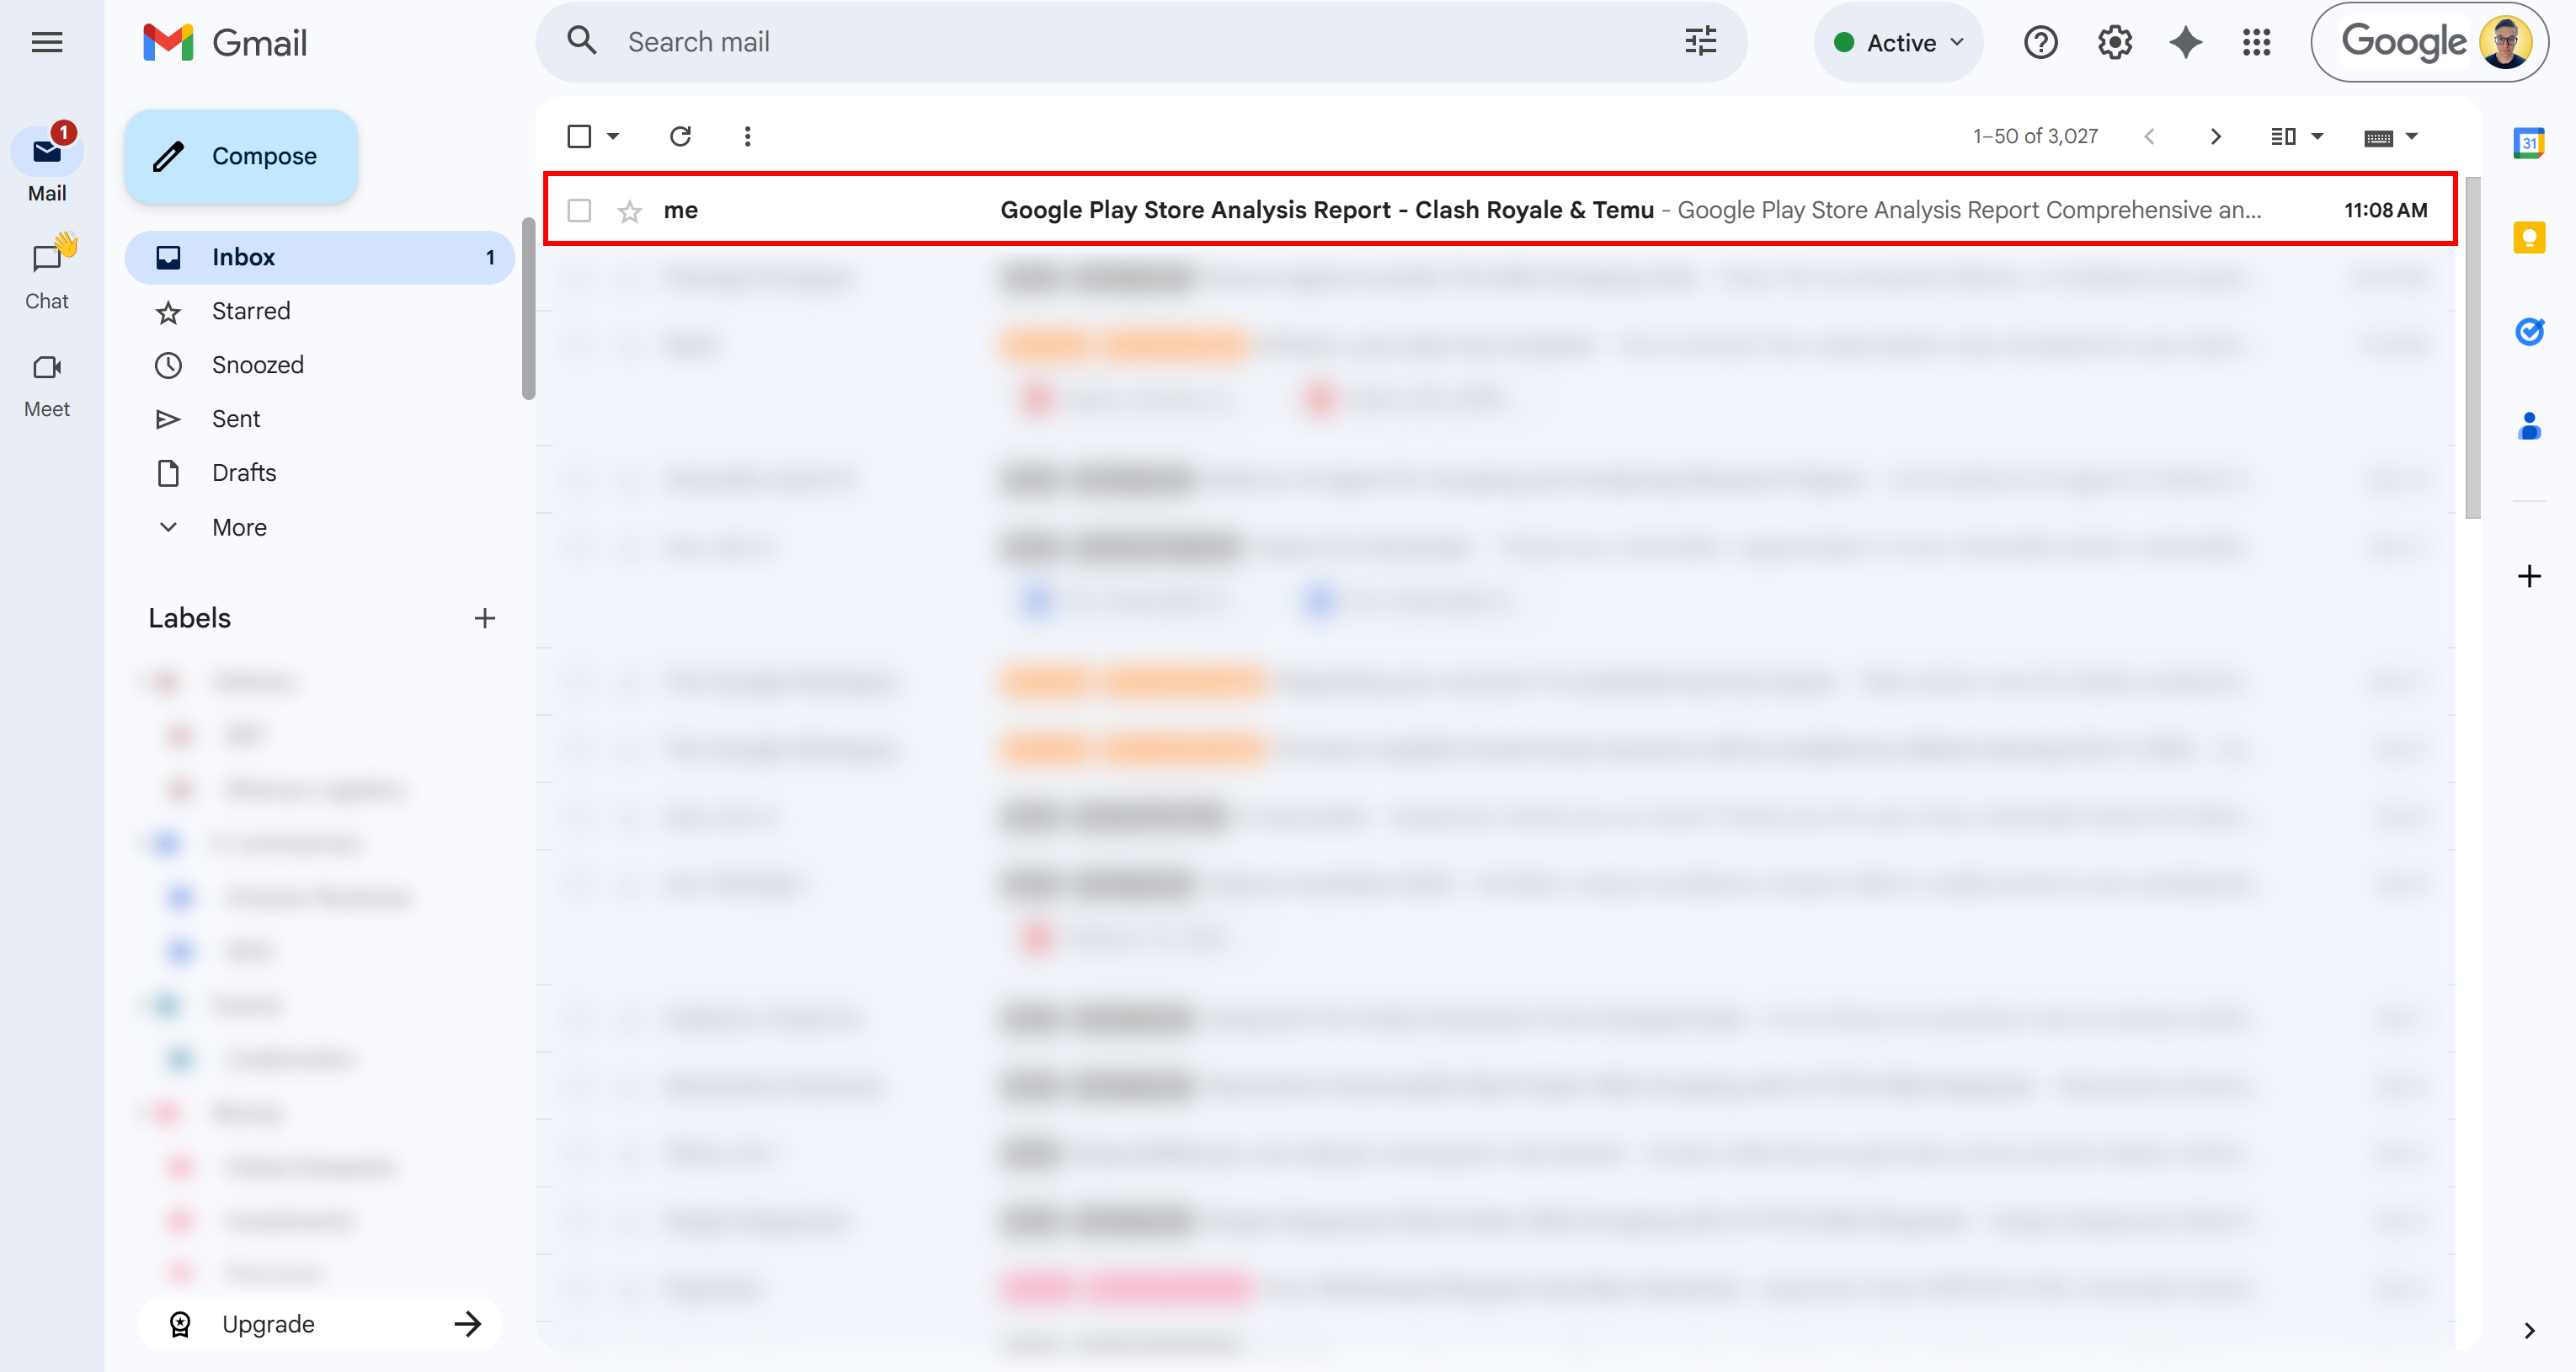Open Google Calendar in side panel
The width and height of the screenshot is (2576, 1372).
point(2530,144)
